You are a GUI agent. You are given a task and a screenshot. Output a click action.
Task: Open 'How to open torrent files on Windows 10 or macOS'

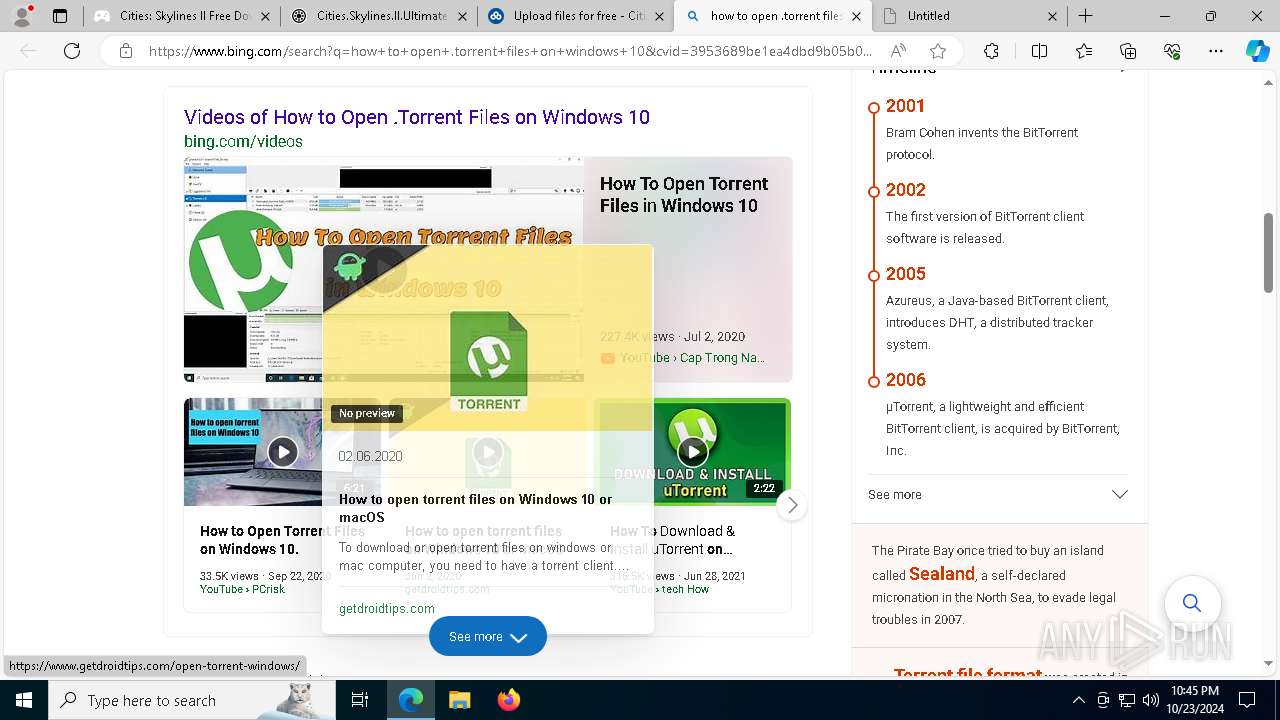pyautogui.click(x=476, y=508)
